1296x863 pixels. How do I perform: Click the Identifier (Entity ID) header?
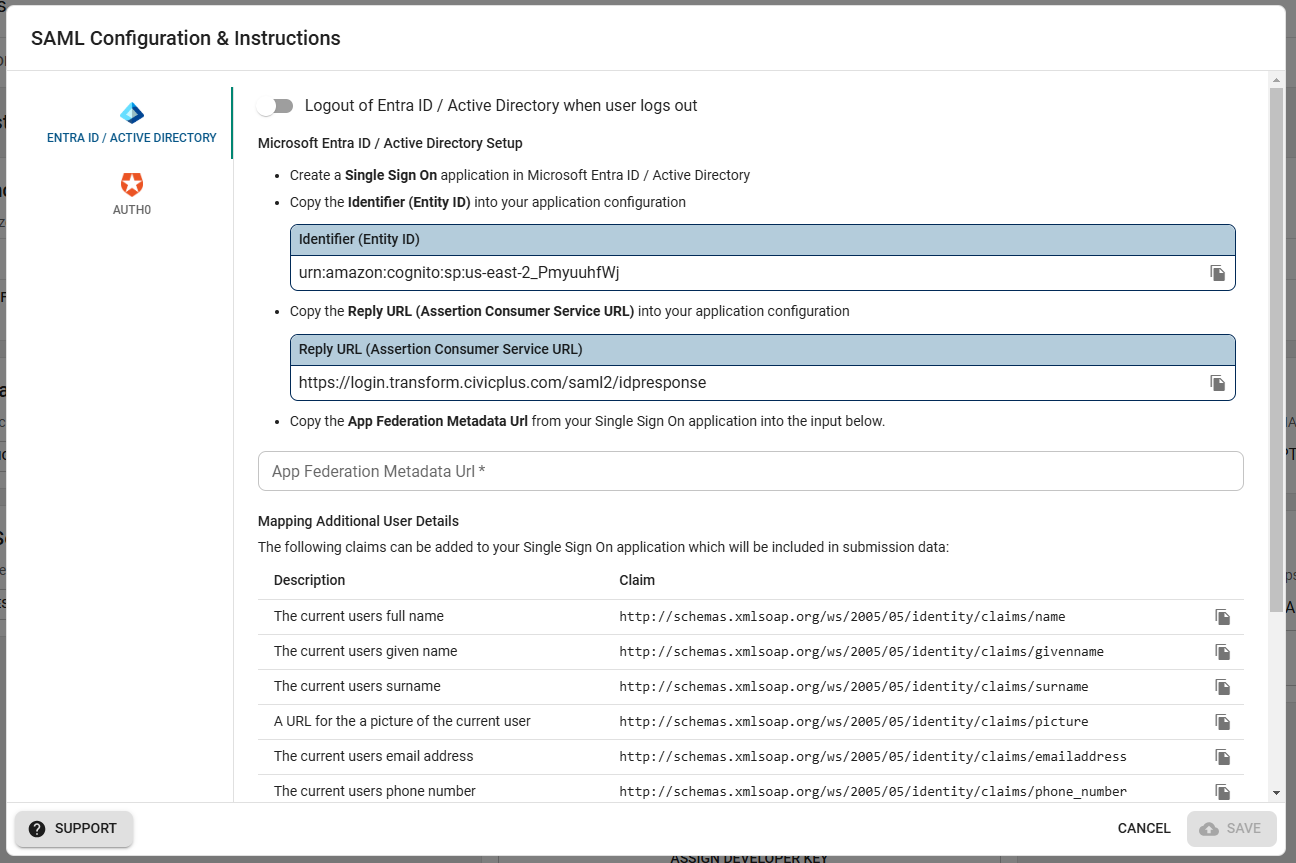[763, 240]
